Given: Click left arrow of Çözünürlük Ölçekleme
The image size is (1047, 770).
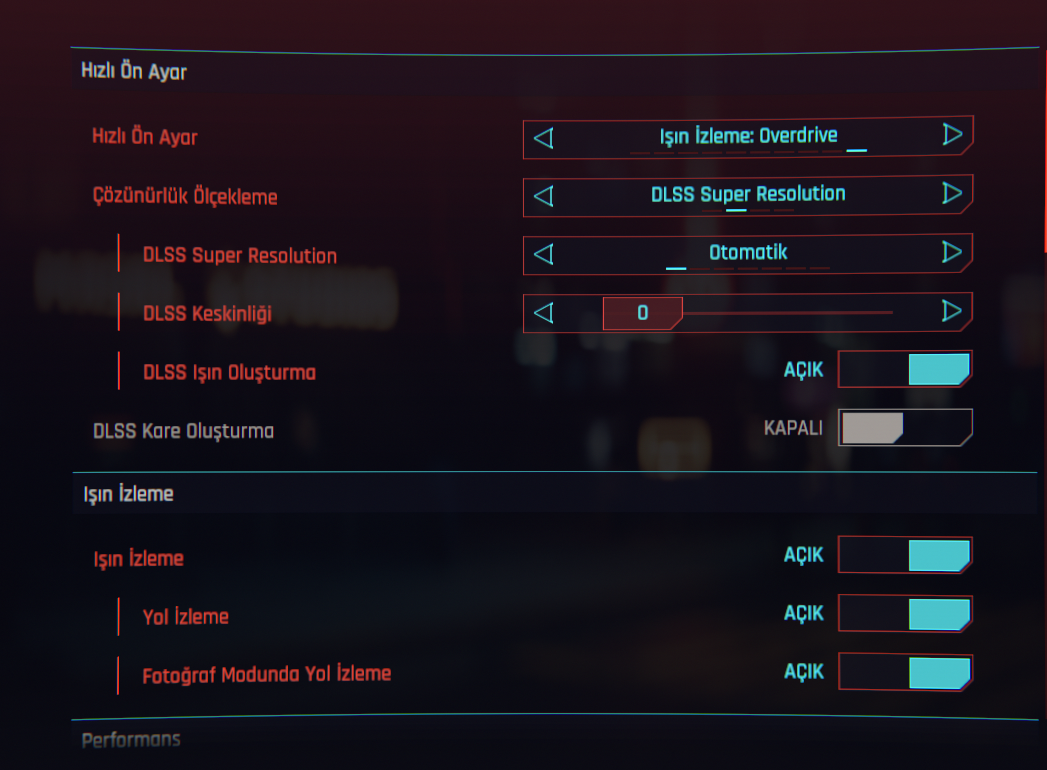Looking at the screenshot, I should [x=544, y=195].
